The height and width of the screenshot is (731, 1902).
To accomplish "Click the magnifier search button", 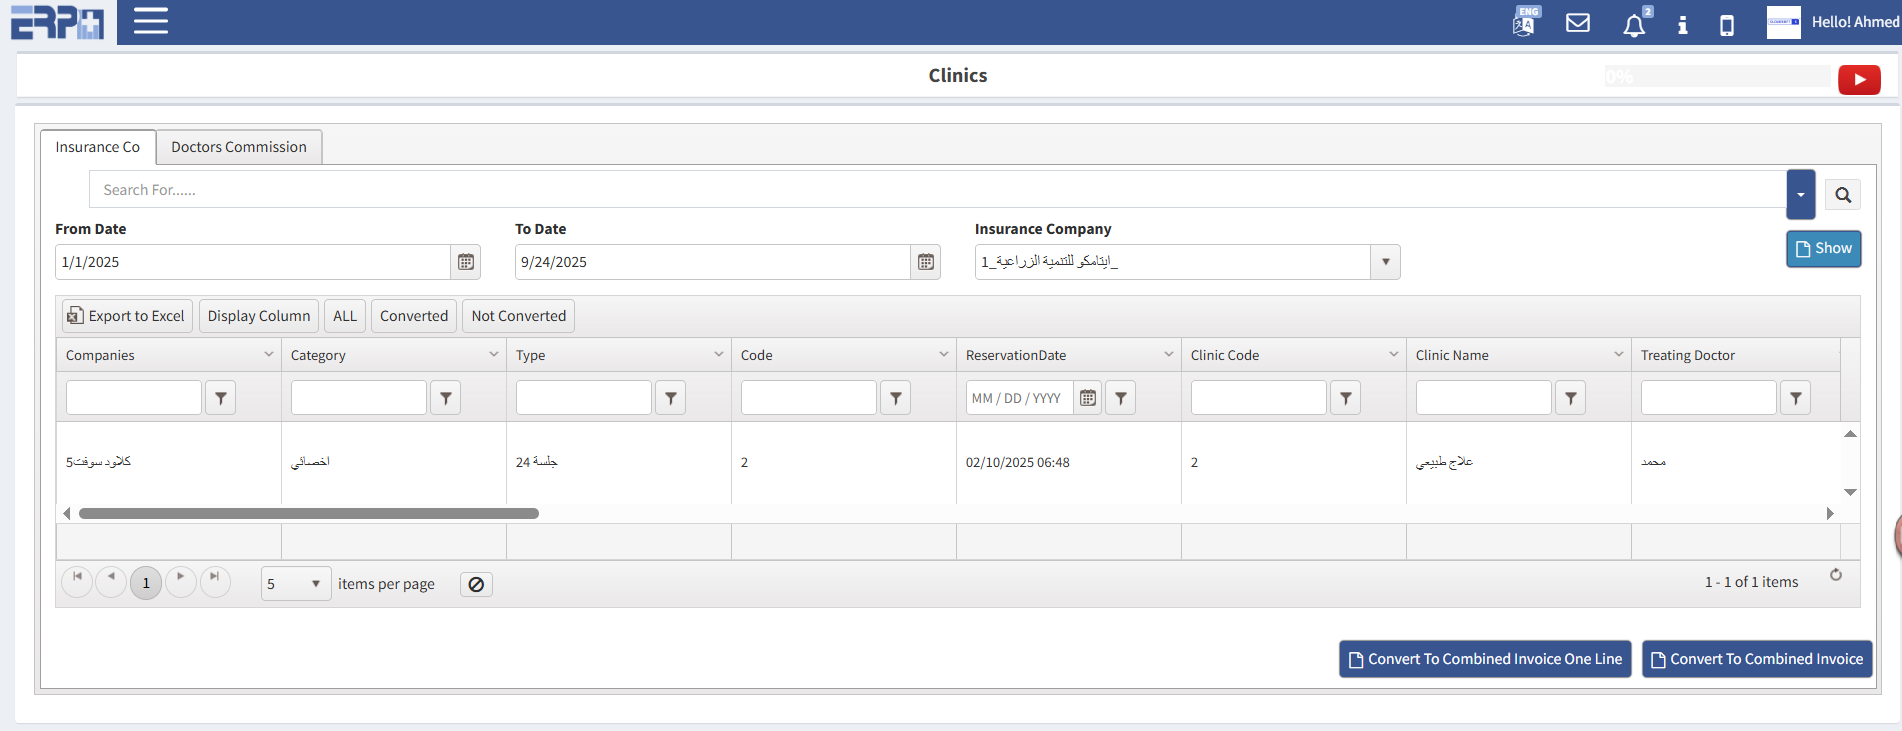I will [x=1842, y=195].
